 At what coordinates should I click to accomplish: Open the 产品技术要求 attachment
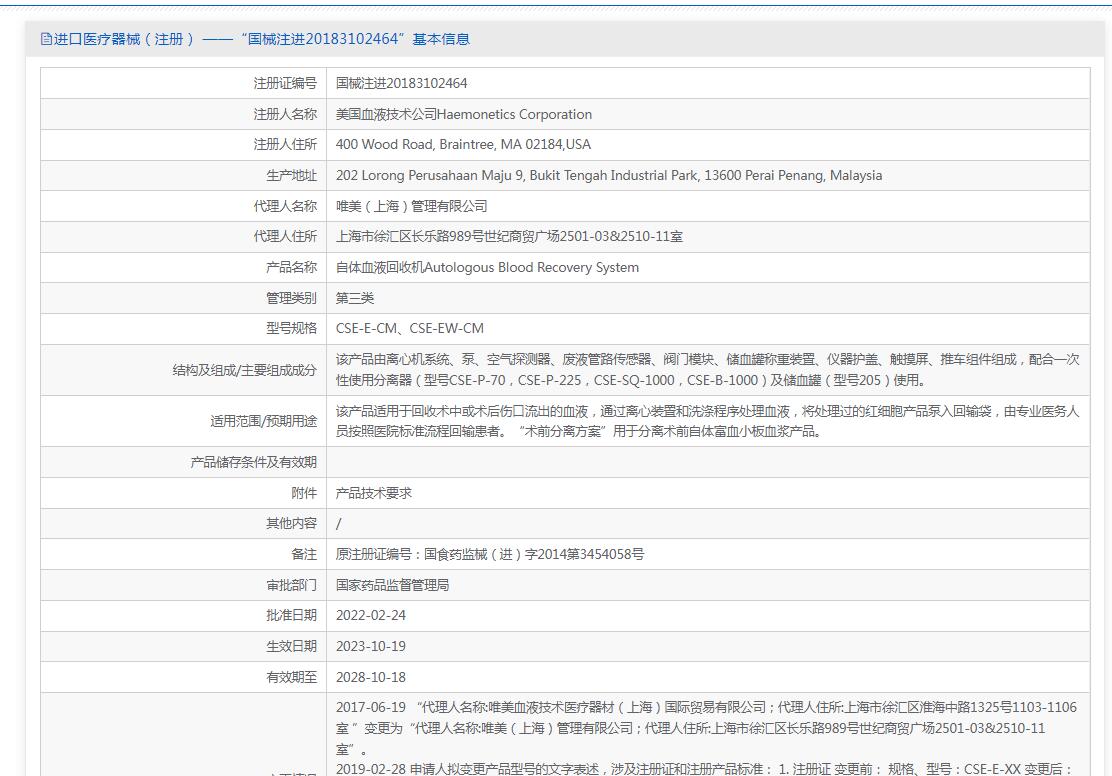coord(374,493)
